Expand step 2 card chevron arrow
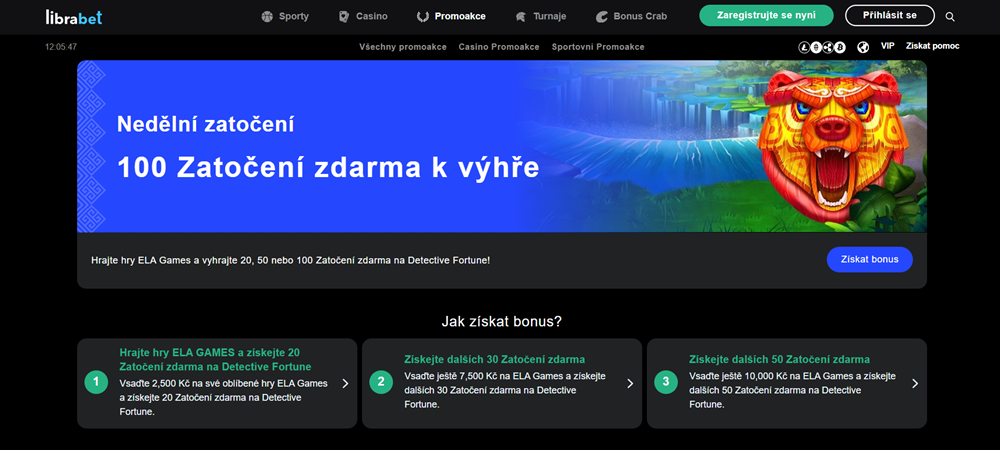Screen dimensions: 1000x450 pos(630,383)
